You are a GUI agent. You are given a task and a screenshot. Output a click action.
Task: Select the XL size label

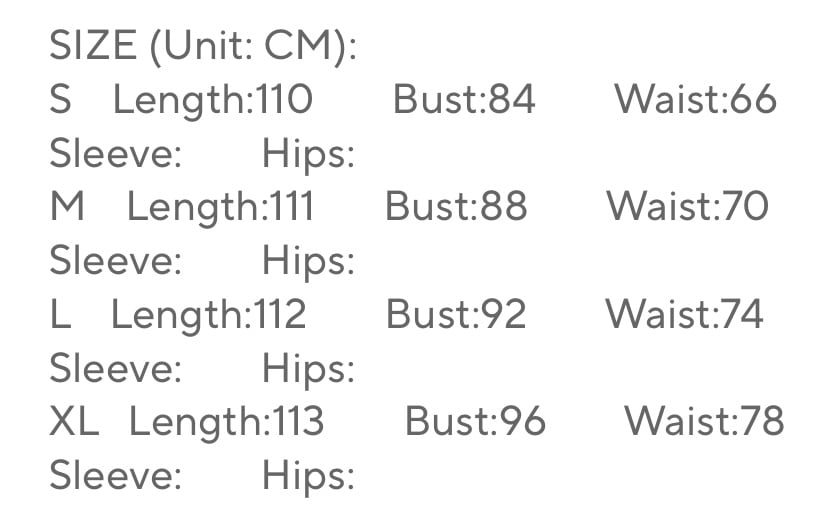coord(74,423)
